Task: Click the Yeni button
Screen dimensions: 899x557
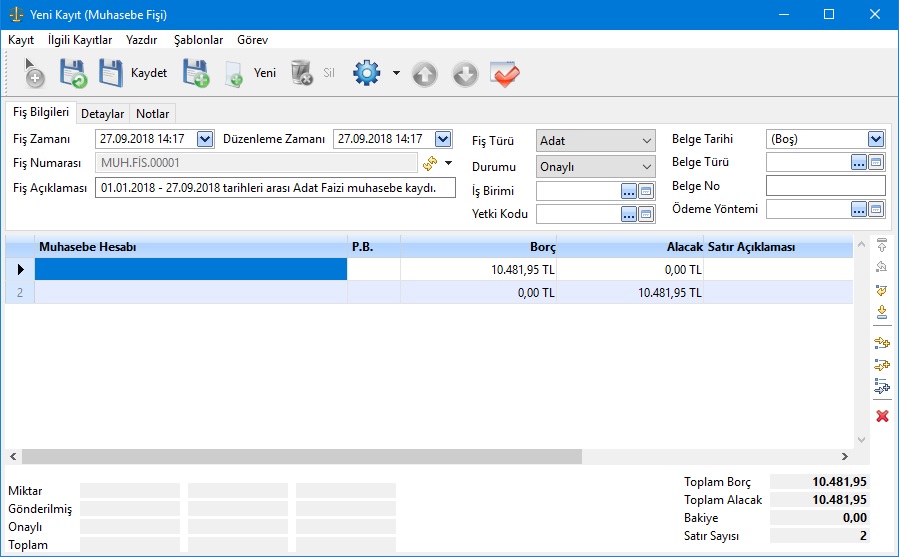Action: tap(252, 74)
